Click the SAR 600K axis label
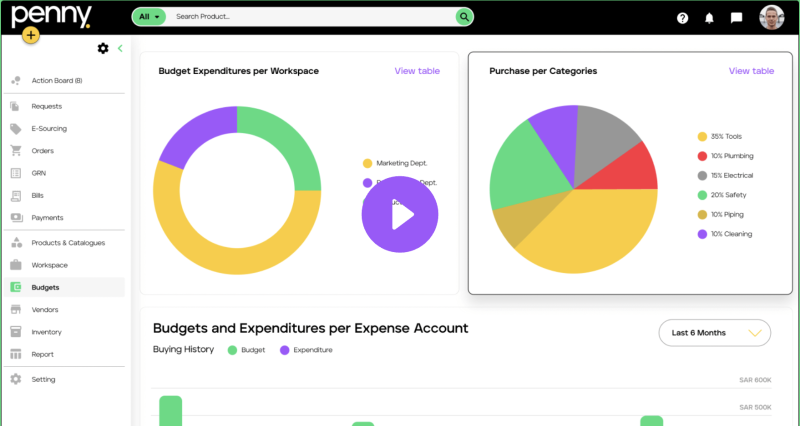Screen dimensions: 800x426 pyautogui.click(x=755, y=380)
